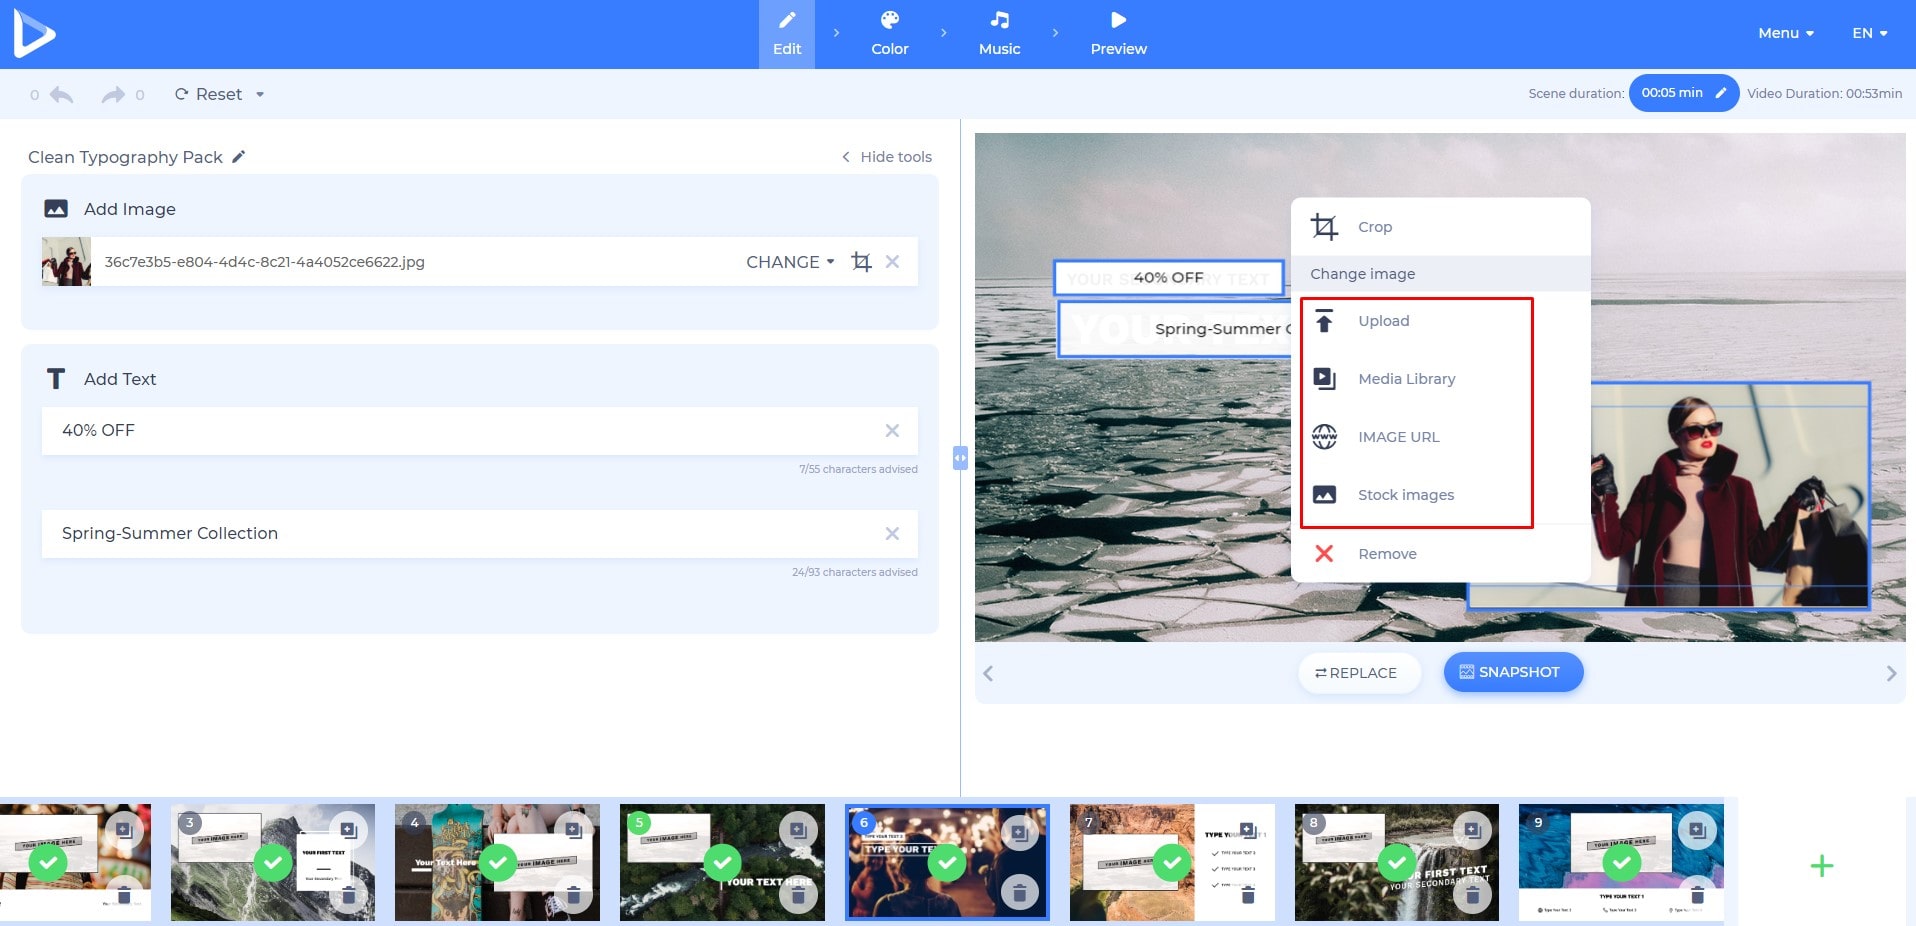Click the Reset refresh icon
This screenshot has height=926, width=1916.
(x=182, y=94)
